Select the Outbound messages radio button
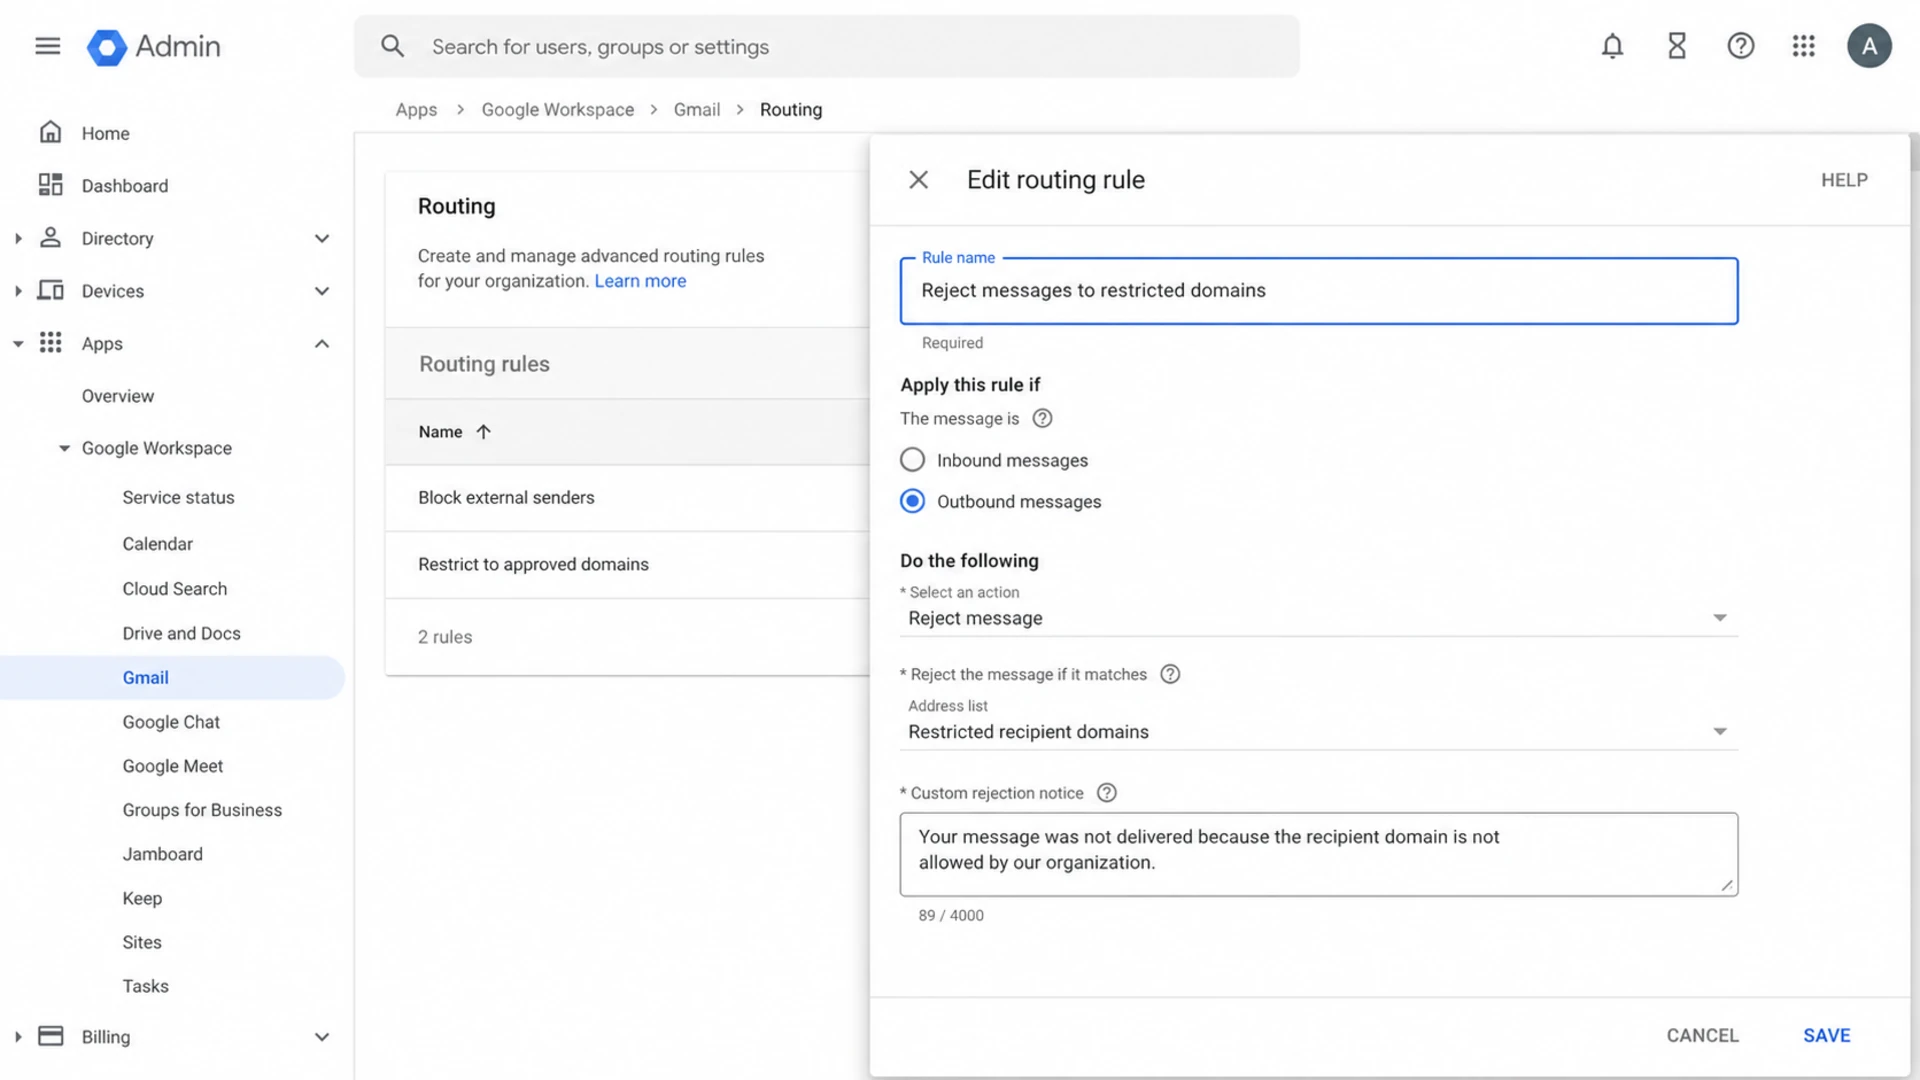 point(912,501)
